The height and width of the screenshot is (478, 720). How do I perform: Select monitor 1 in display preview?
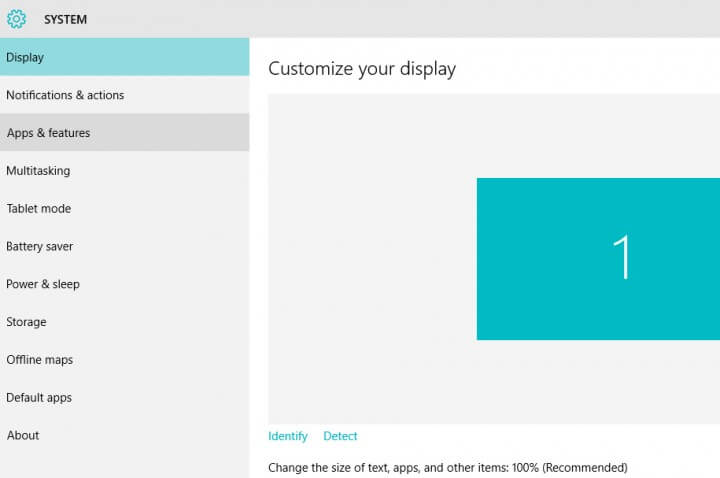coord(598,259)
